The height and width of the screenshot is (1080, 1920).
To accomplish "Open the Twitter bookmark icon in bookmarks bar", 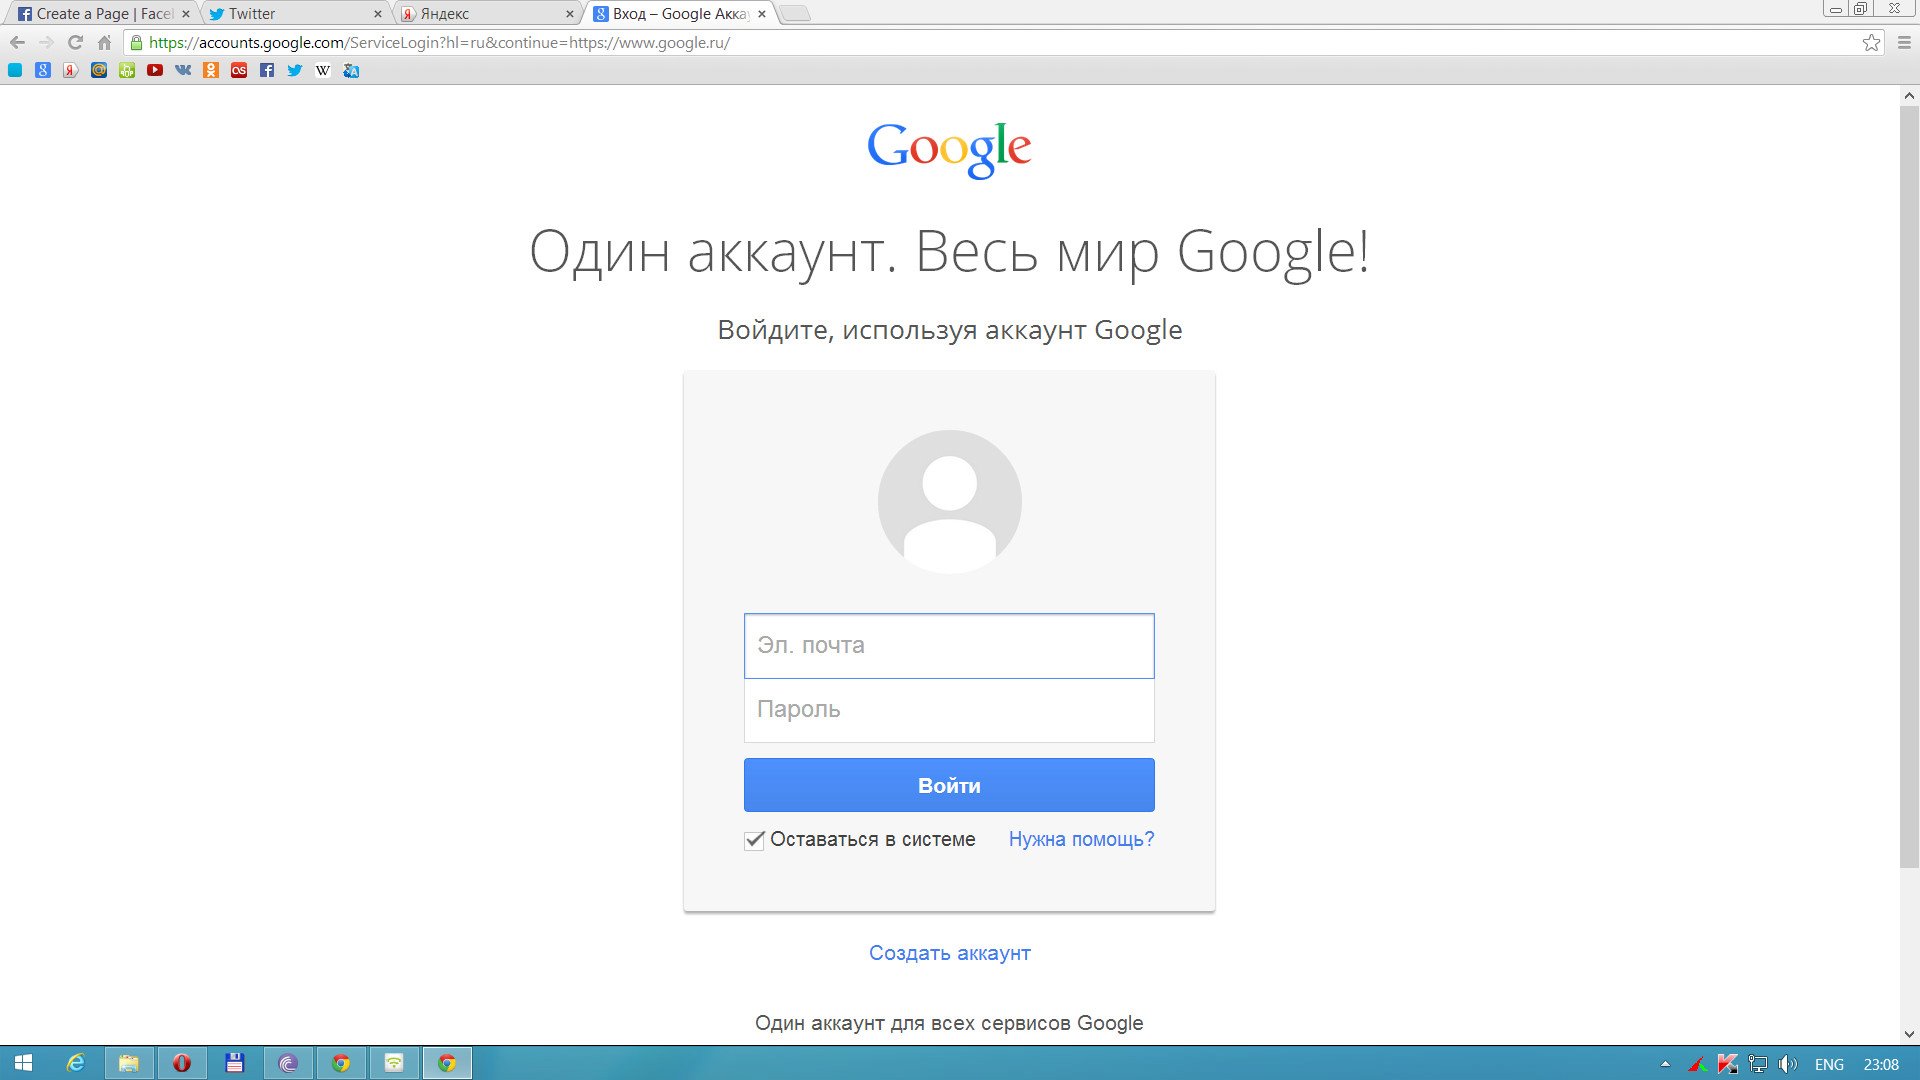I will (x=295, y=70).
